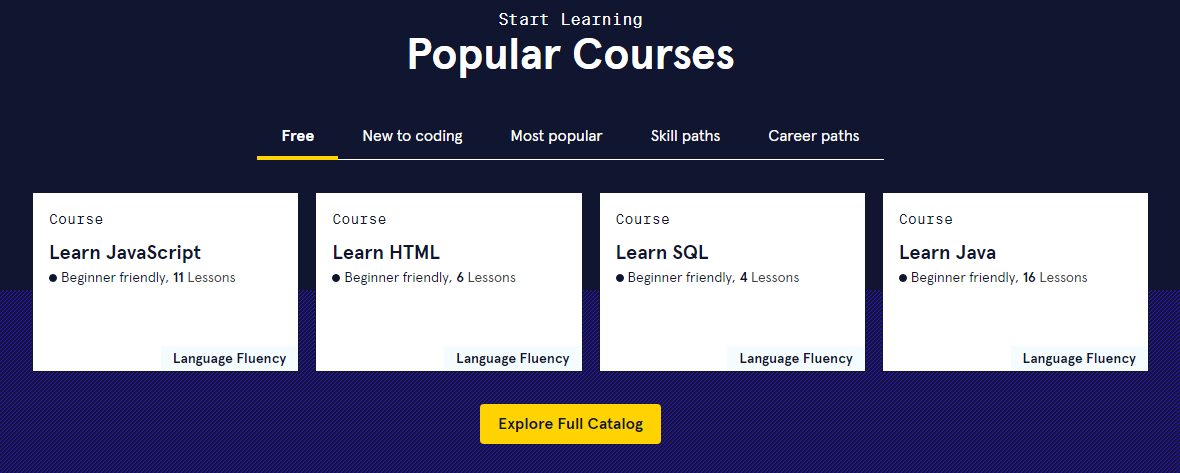Open the Most popular tab
This screenshot has height=473, width=1180.
[x=556, y=136]
